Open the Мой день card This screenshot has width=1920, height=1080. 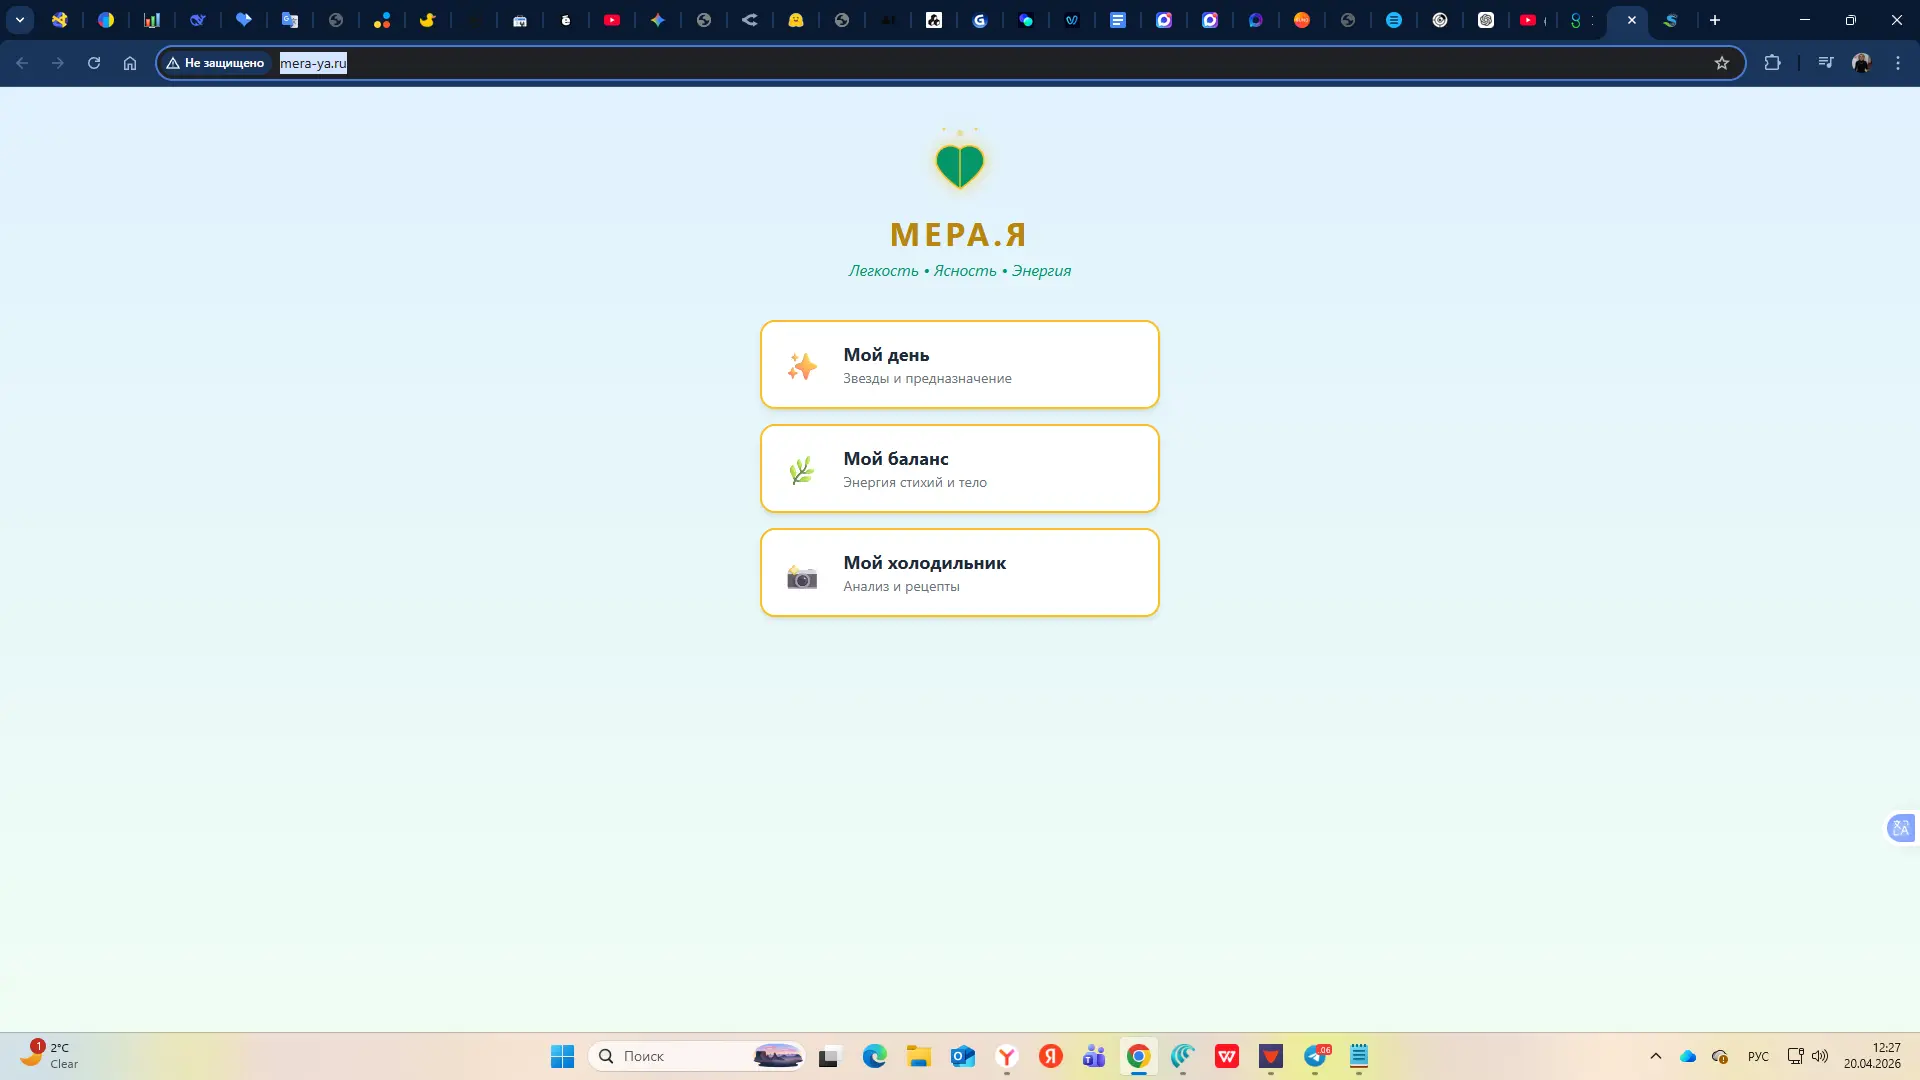pos(959,364)
